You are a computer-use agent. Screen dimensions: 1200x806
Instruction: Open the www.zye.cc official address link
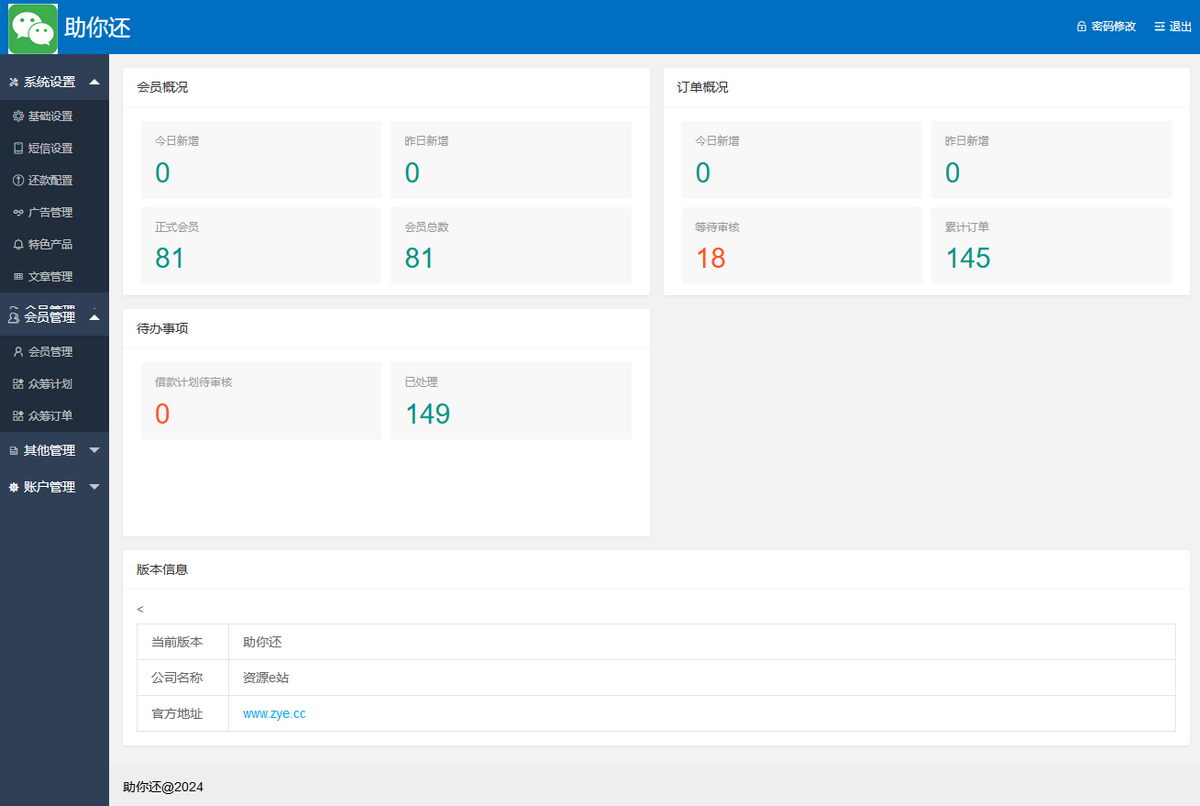coord(273,713)
